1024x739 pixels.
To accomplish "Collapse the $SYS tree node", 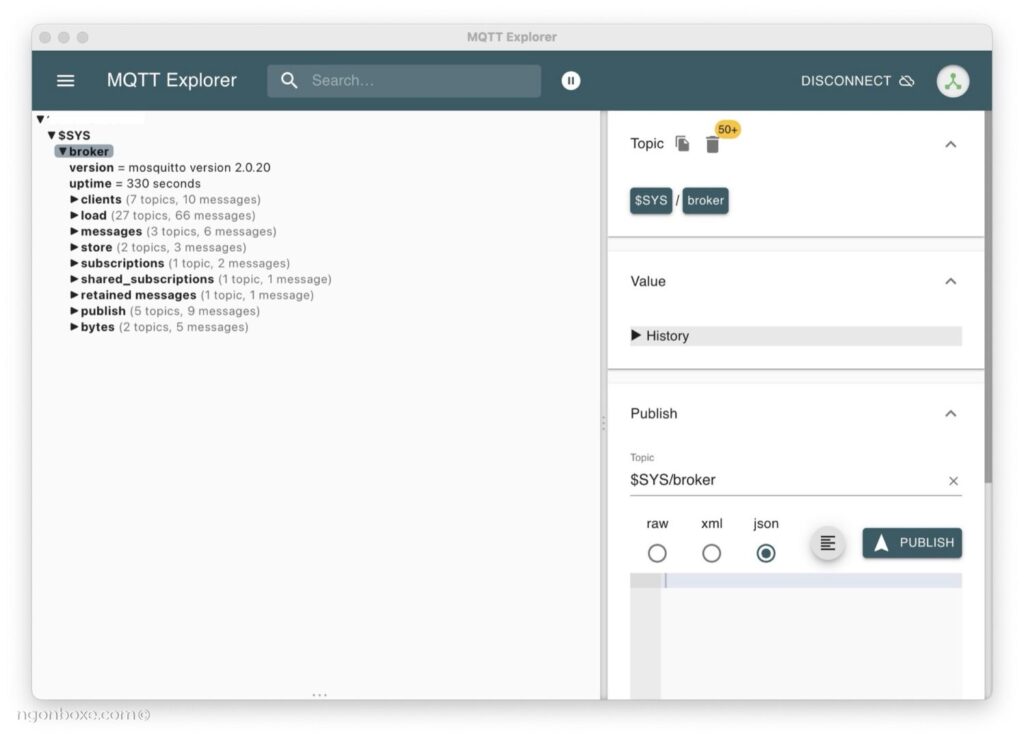I will [51, 135].
